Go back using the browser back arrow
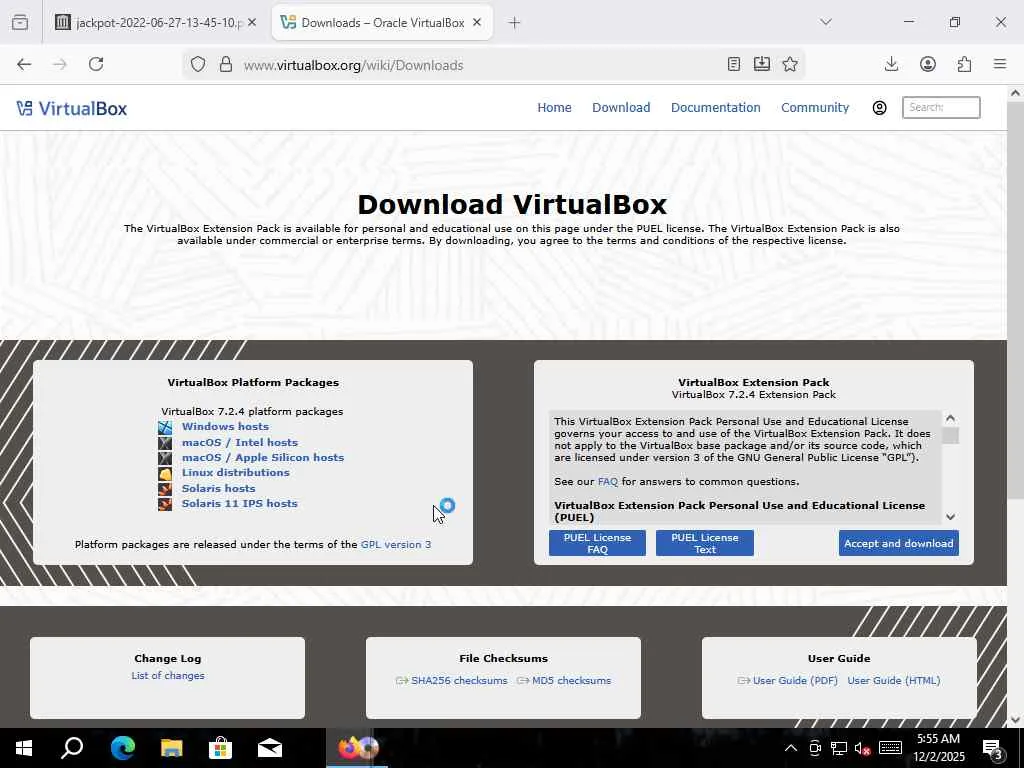 click(x=24, y=64)
